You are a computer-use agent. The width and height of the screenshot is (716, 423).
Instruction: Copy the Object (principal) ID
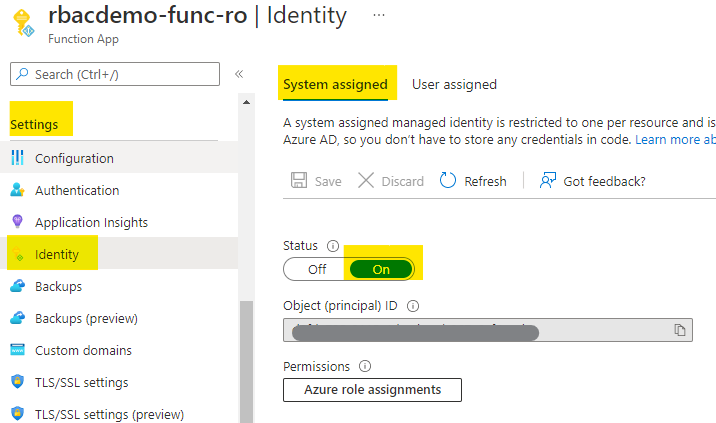679,330
